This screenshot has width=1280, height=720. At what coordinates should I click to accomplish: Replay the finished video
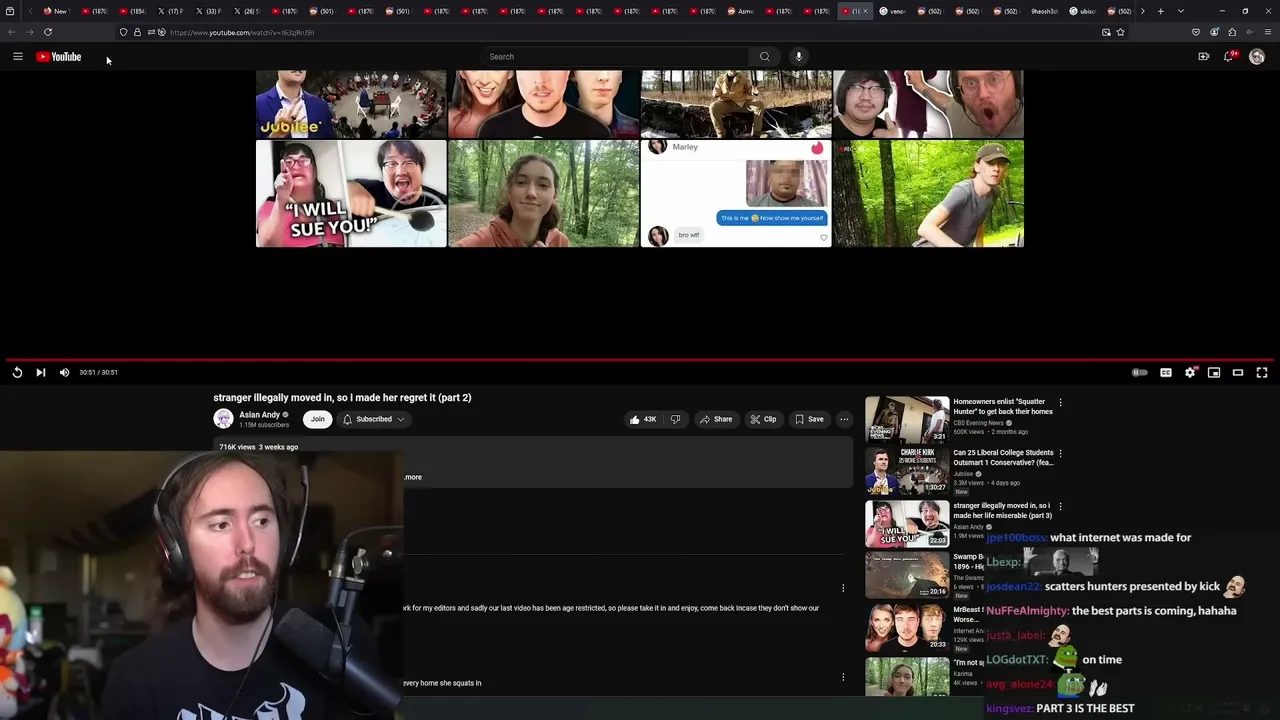point(17,372)
